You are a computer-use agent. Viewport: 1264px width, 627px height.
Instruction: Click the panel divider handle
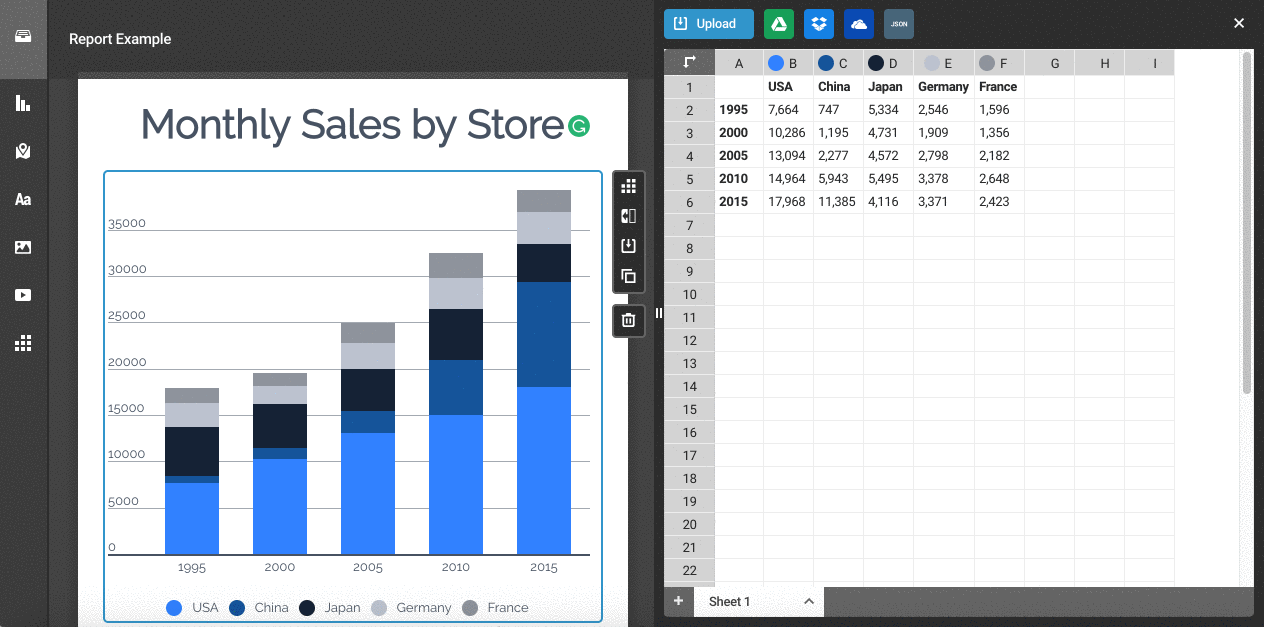pyautogui.click(x=659, y=313)
